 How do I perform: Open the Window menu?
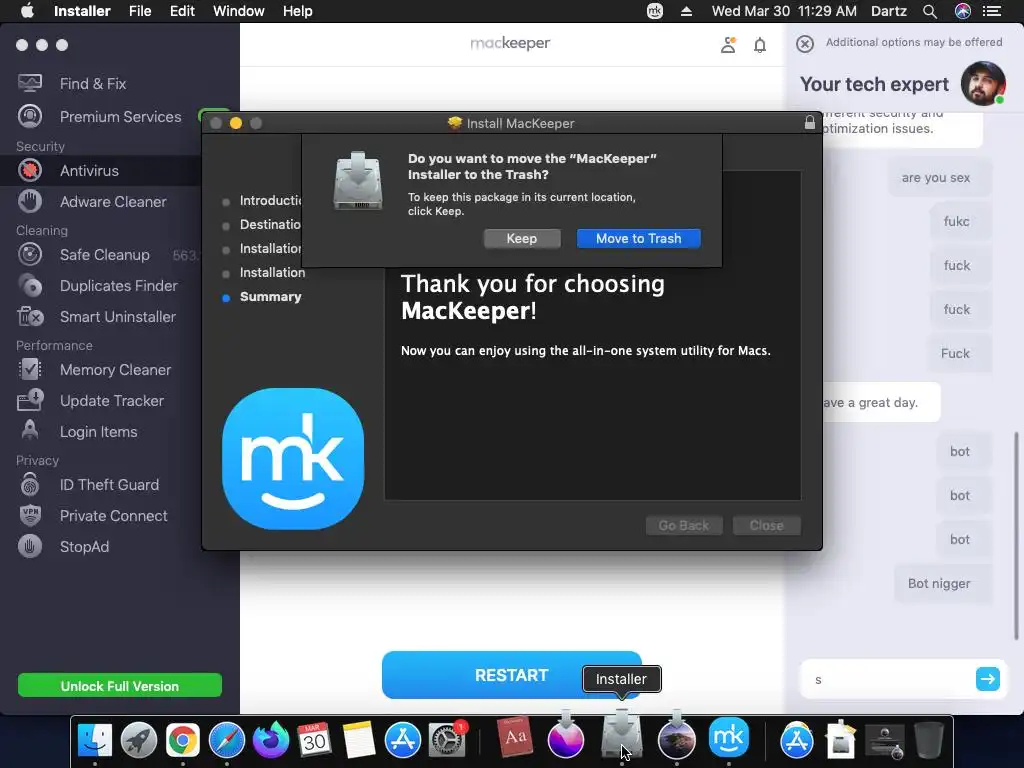coord(238,11)
